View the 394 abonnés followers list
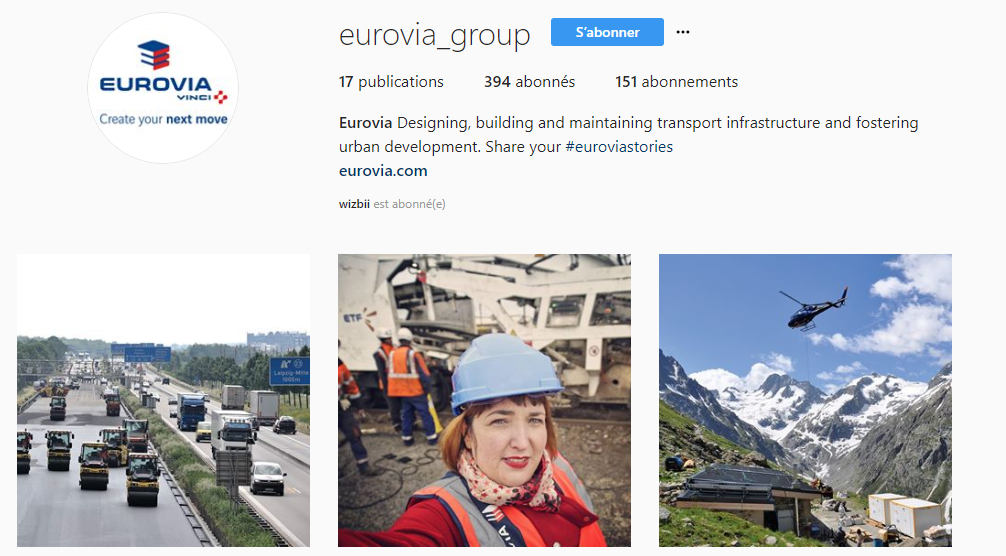Screen dimensions: 1006x556 pyautogui.click(x=529, y=82)
